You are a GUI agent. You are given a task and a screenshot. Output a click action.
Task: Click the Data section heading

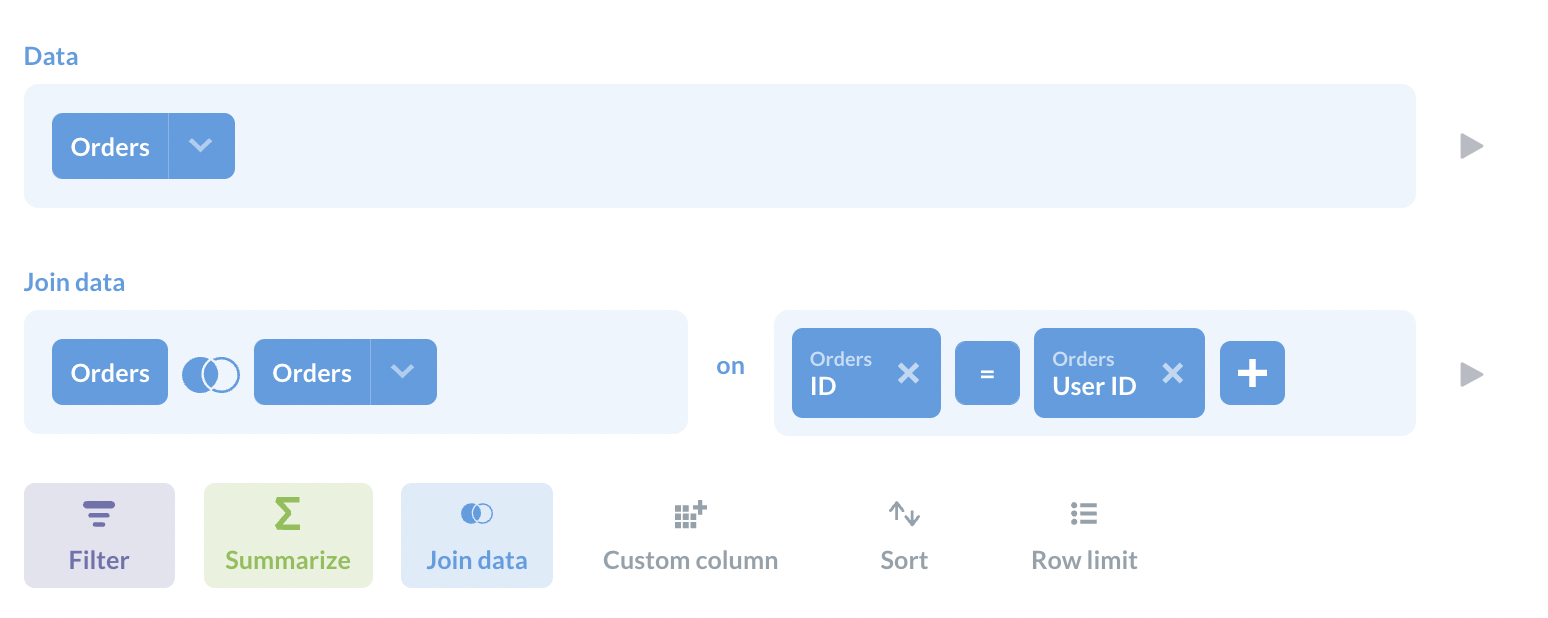(x=50, y=56)
